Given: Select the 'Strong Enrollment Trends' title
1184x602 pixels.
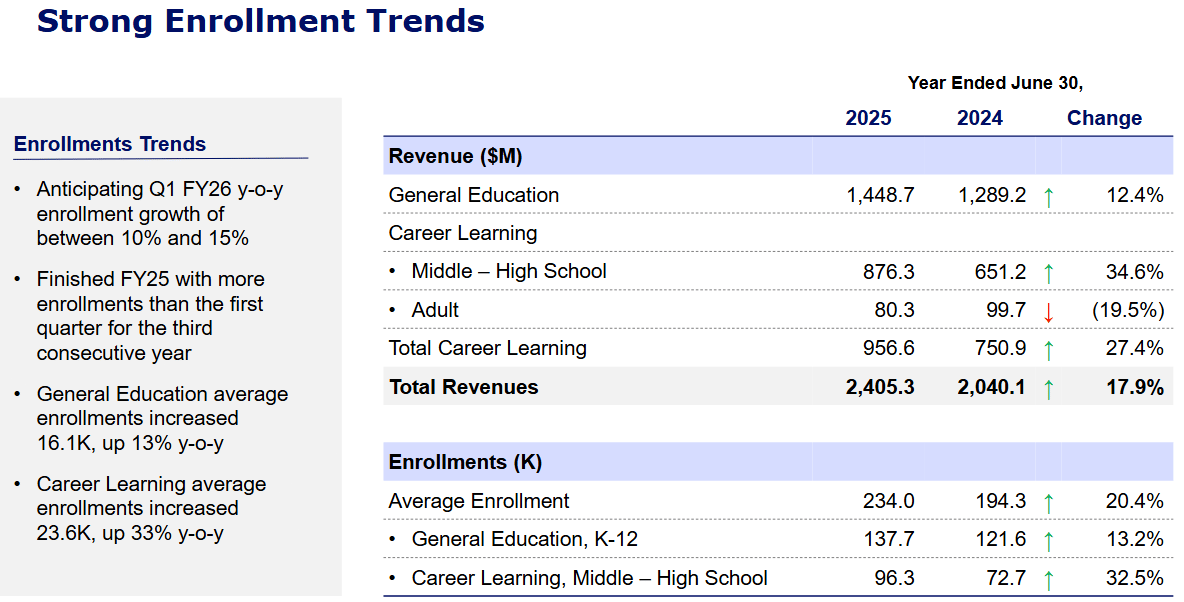Looking at the screenshot, I should pos(261,20).
